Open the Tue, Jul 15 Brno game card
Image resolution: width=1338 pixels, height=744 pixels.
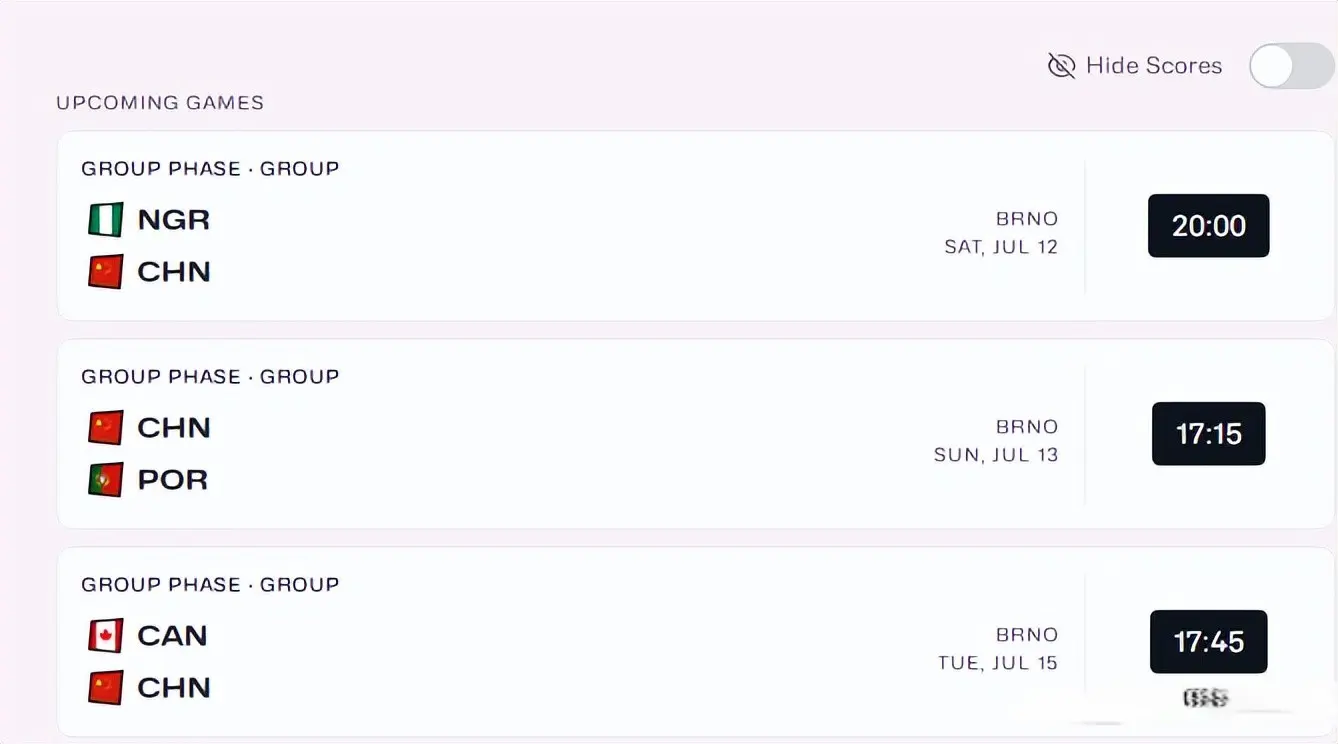click(x=695, y=642)
